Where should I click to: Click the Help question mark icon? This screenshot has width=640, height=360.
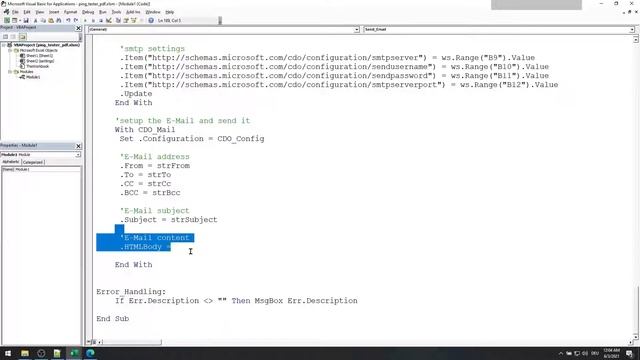pyautogui.click(x=151, y=20)
